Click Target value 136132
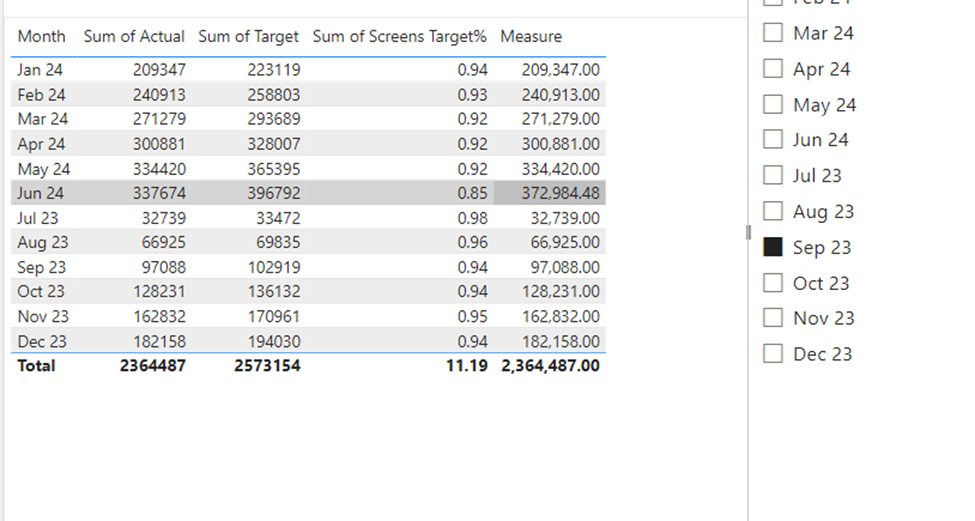The width and height of the screenshot is (975, 521). [x=274, y=291]
